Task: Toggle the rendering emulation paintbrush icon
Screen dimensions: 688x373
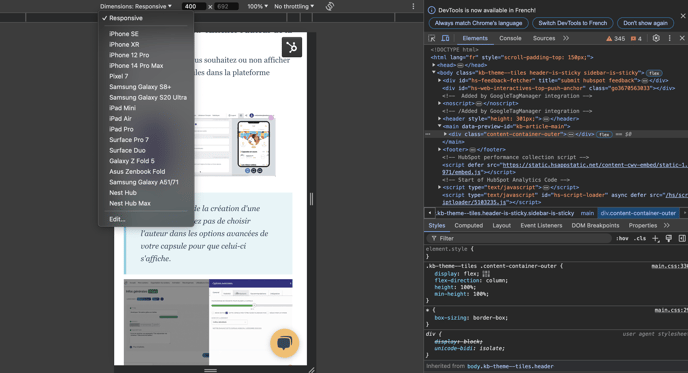Action: coord(669,238)
